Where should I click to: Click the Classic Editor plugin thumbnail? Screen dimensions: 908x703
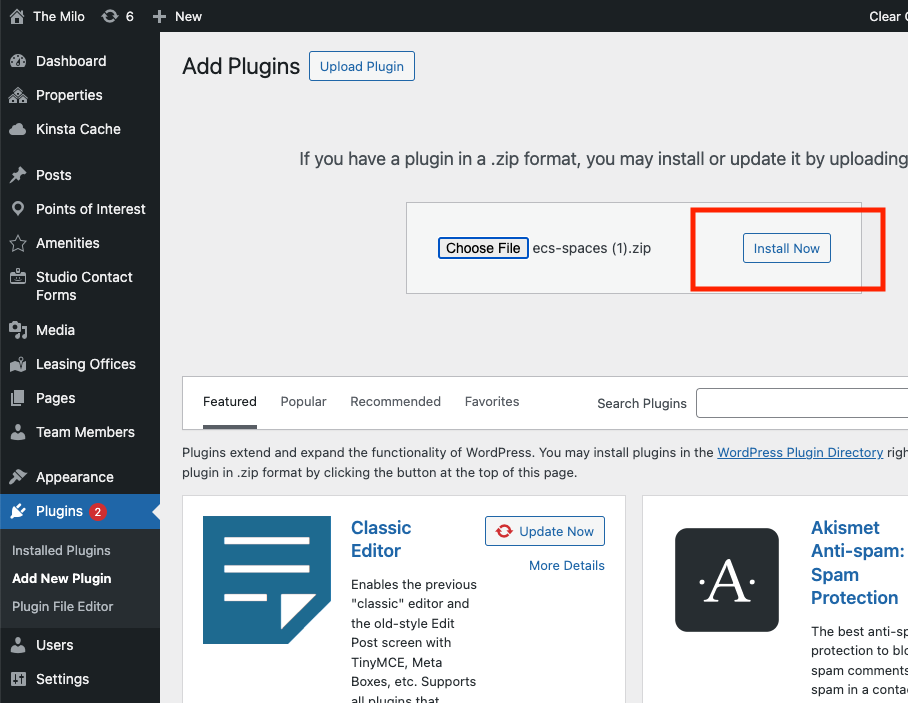click(266, 580)
